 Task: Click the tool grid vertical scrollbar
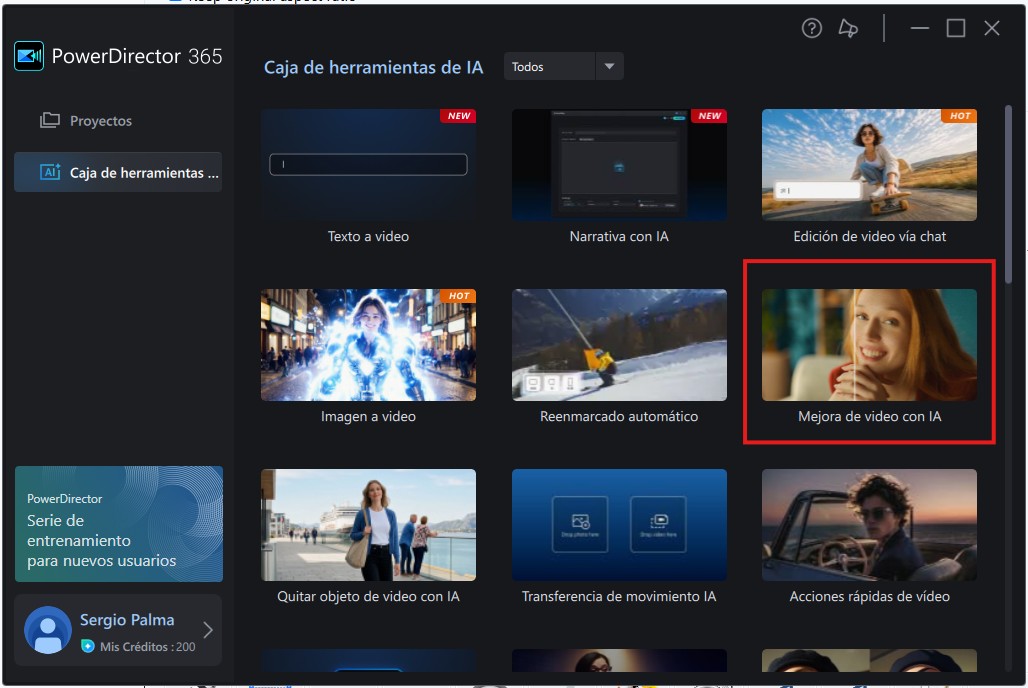pyautogui.click(x=1008, y=194)
